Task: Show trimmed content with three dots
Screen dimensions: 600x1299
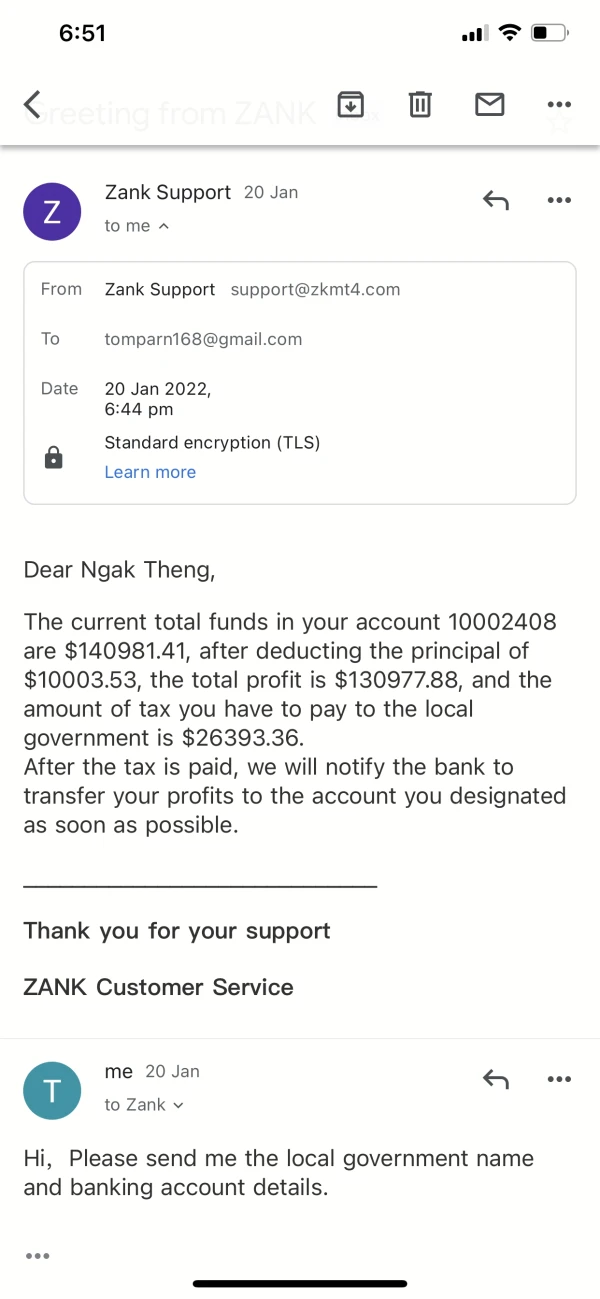Action: point(37,1256)
